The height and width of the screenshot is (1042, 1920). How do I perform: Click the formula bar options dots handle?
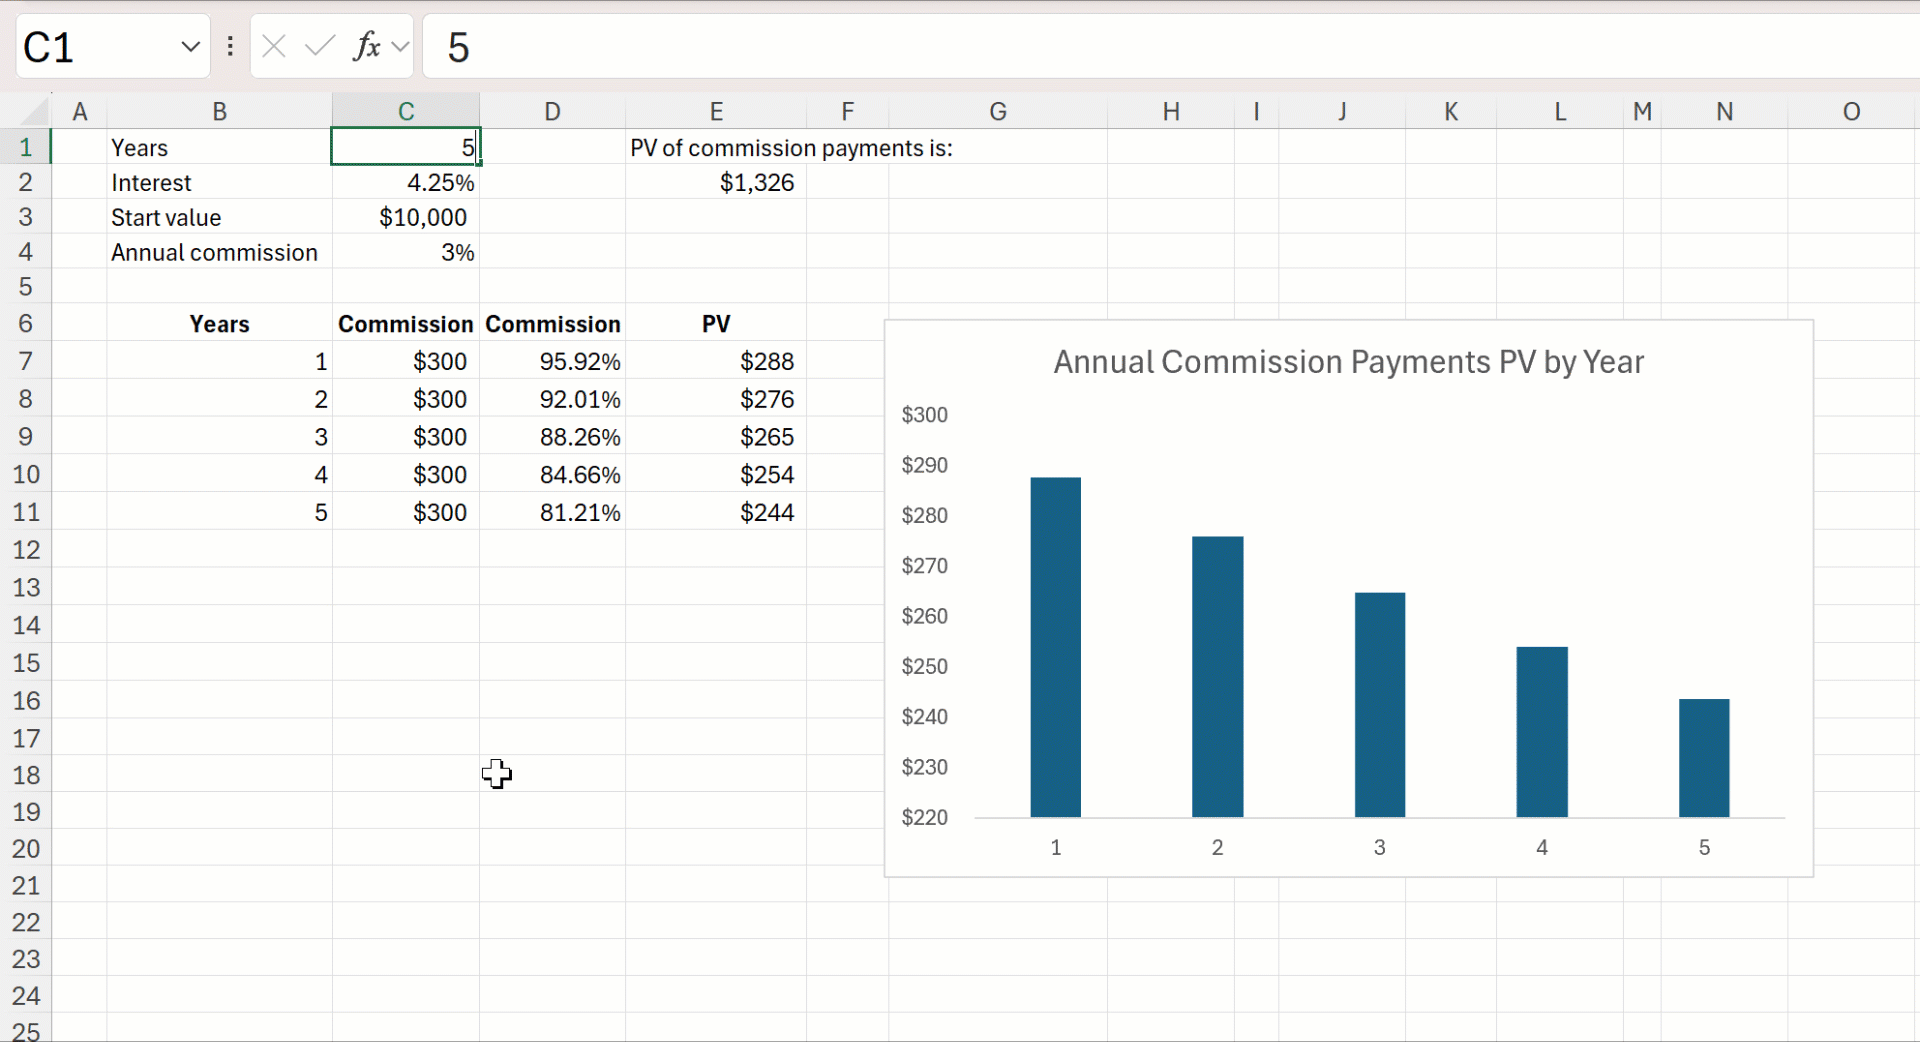click(230, 46)
